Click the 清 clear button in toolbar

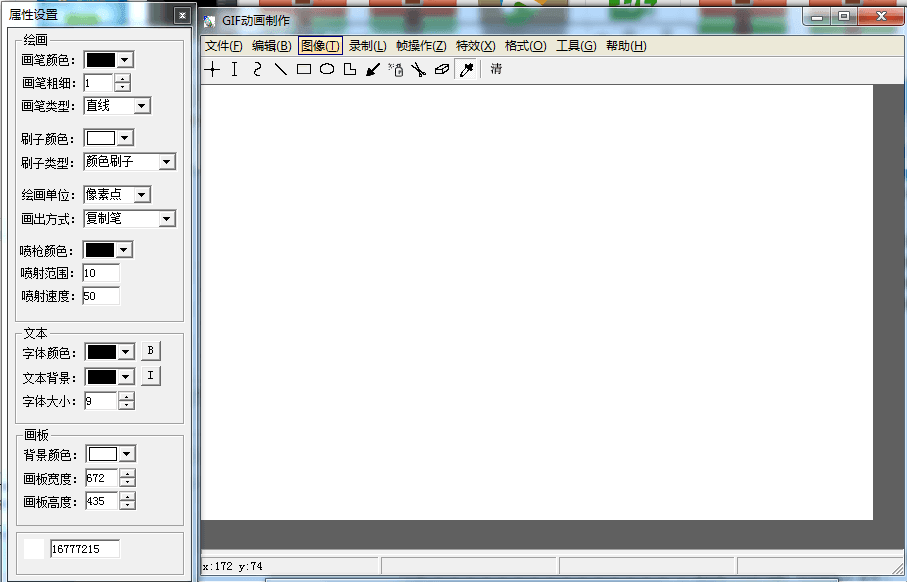coord(496,69)
